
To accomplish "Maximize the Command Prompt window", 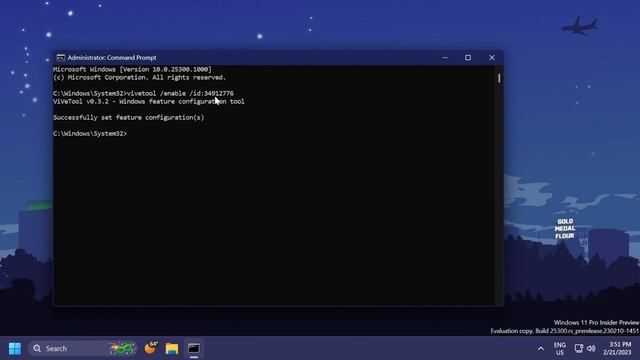I will (468, 58).
